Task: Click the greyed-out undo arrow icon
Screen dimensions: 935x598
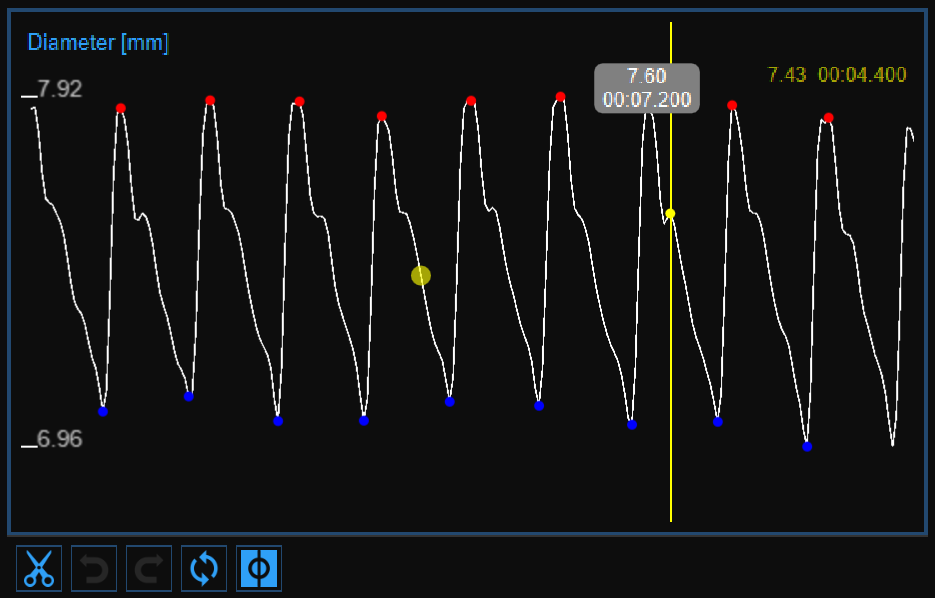Action: pyautogui.click(x=94, y=568)
